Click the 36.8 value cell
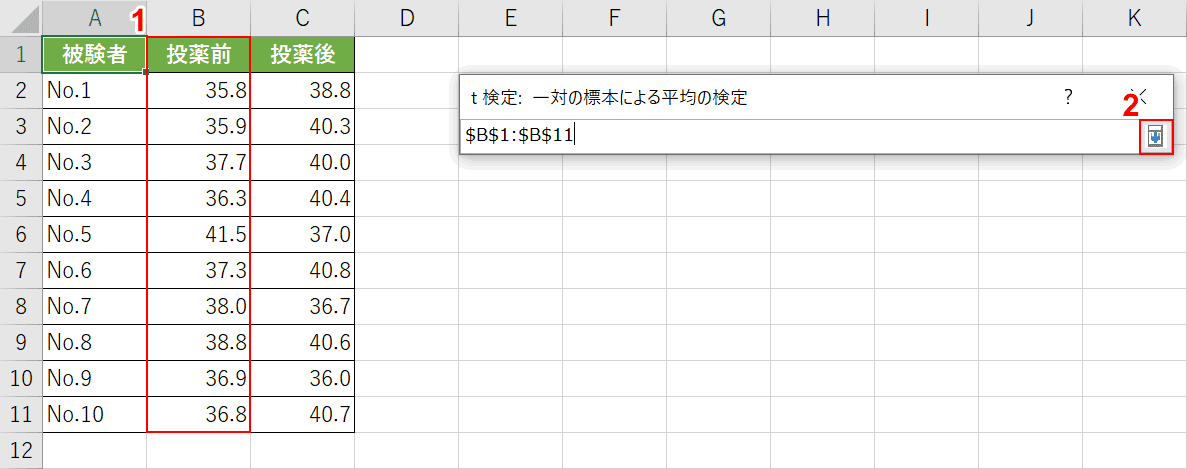This screenshot has width=1187, height=469. [198, 414]
